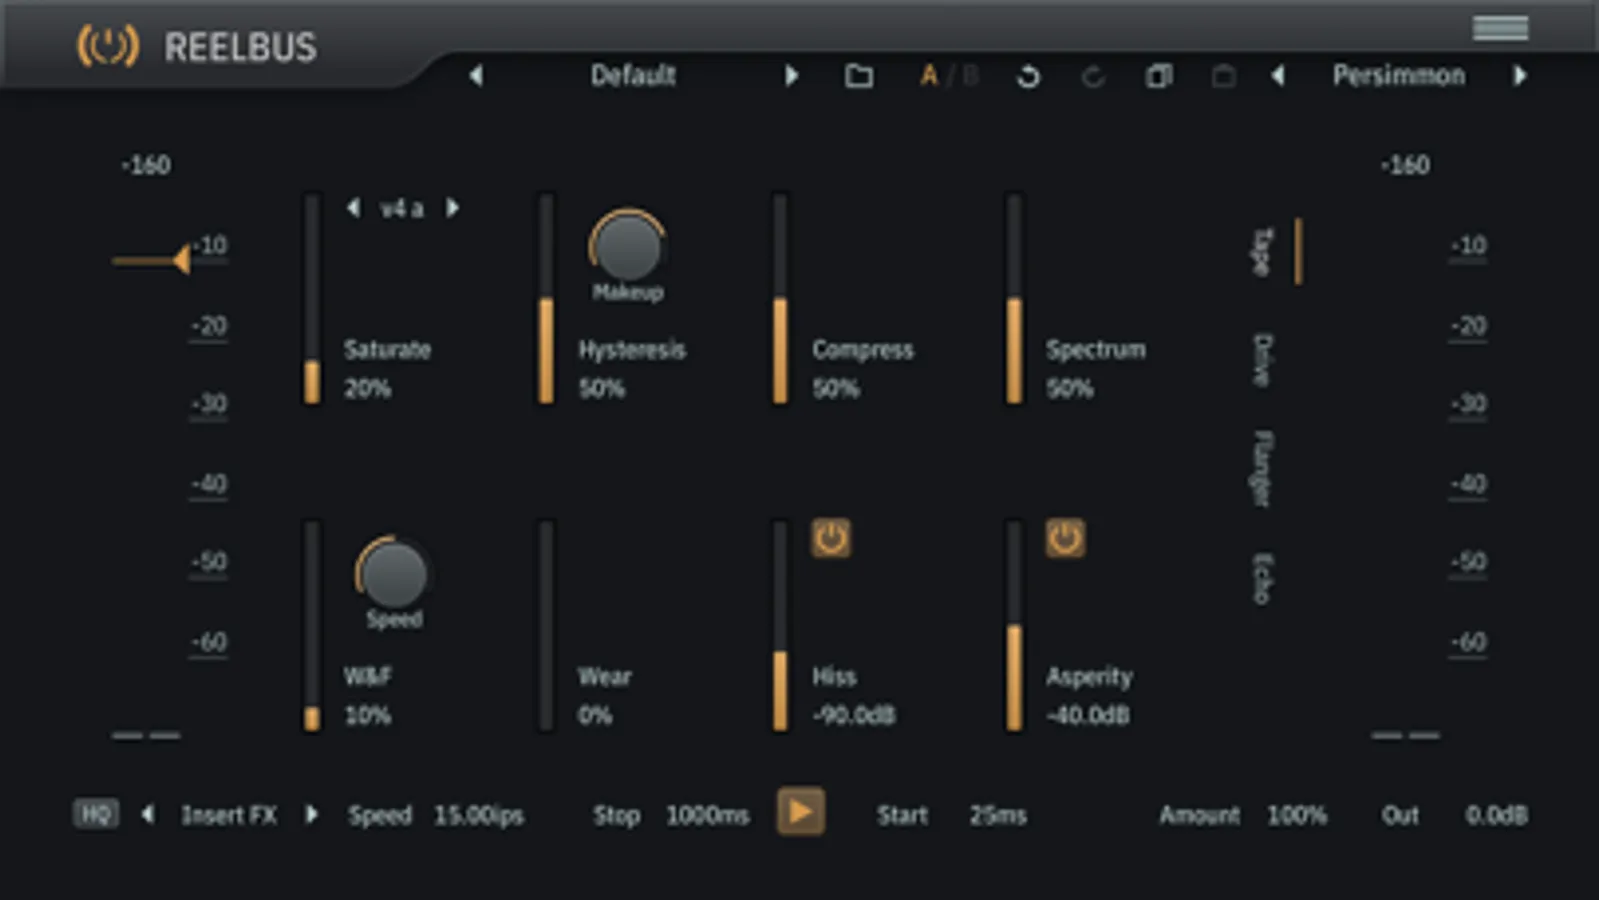Click the Hysteresis 50% value
The image size is (1599, 900).
601,388
